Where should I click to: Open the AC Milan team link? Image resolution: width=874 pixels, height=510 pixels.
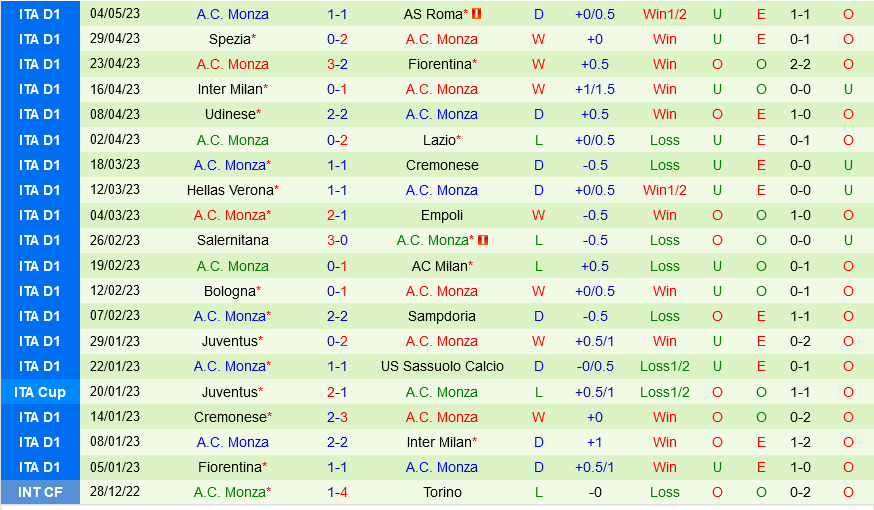coord(440,266)
